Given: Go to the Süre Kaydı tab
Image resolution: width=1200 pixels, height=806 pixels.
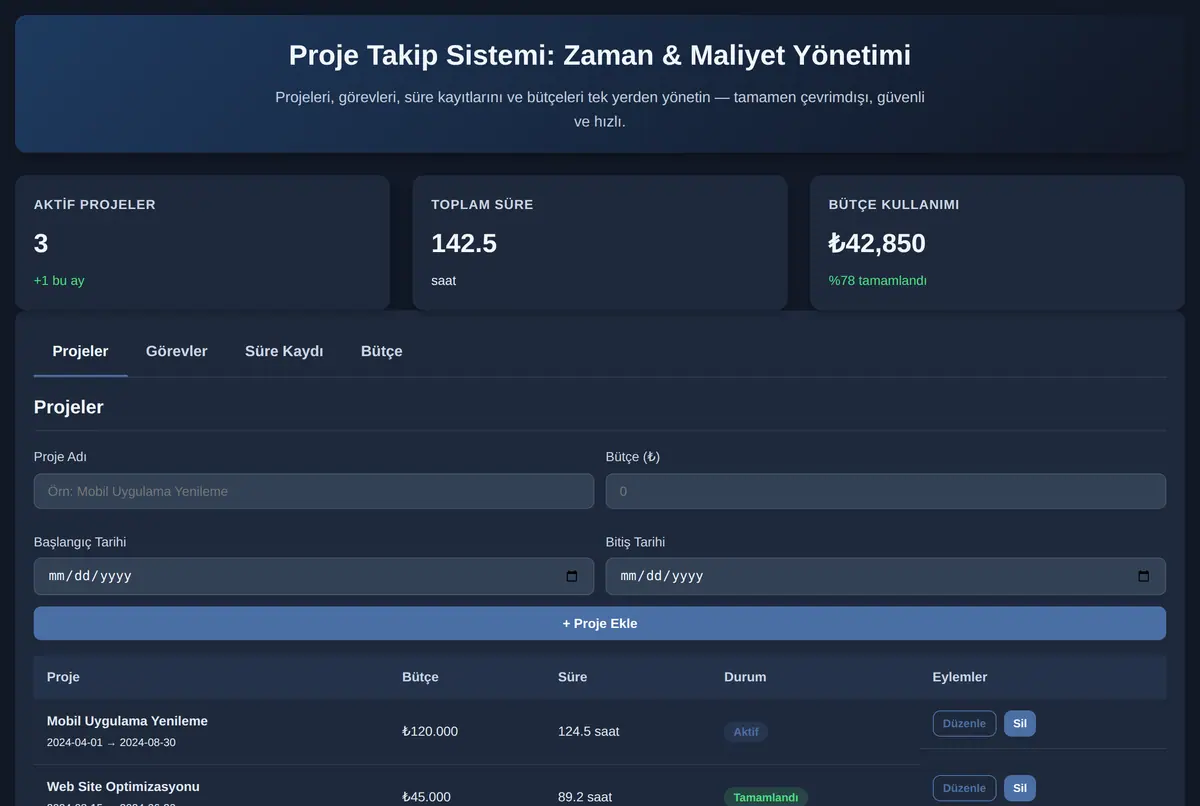Looking at the screenshot, I should point(284,351).
